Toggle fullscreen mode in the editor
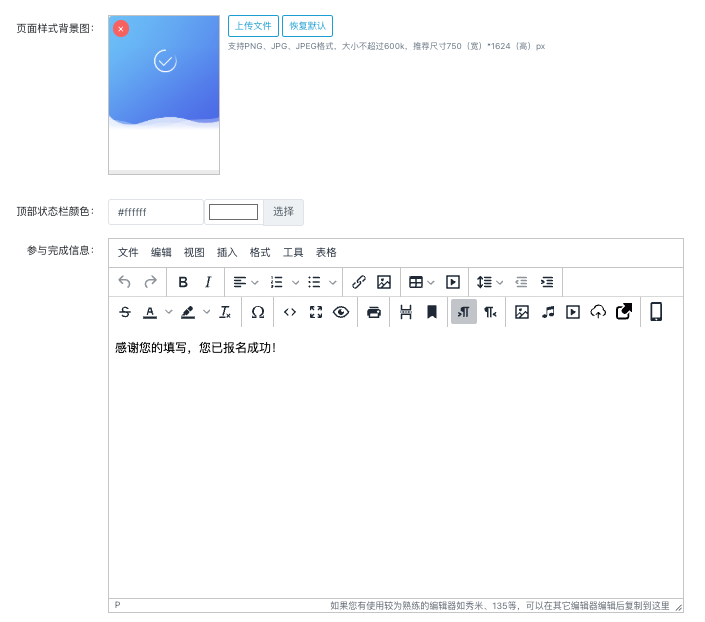The height and width of the screenshot is (622, 705). (x=316, y=312)
